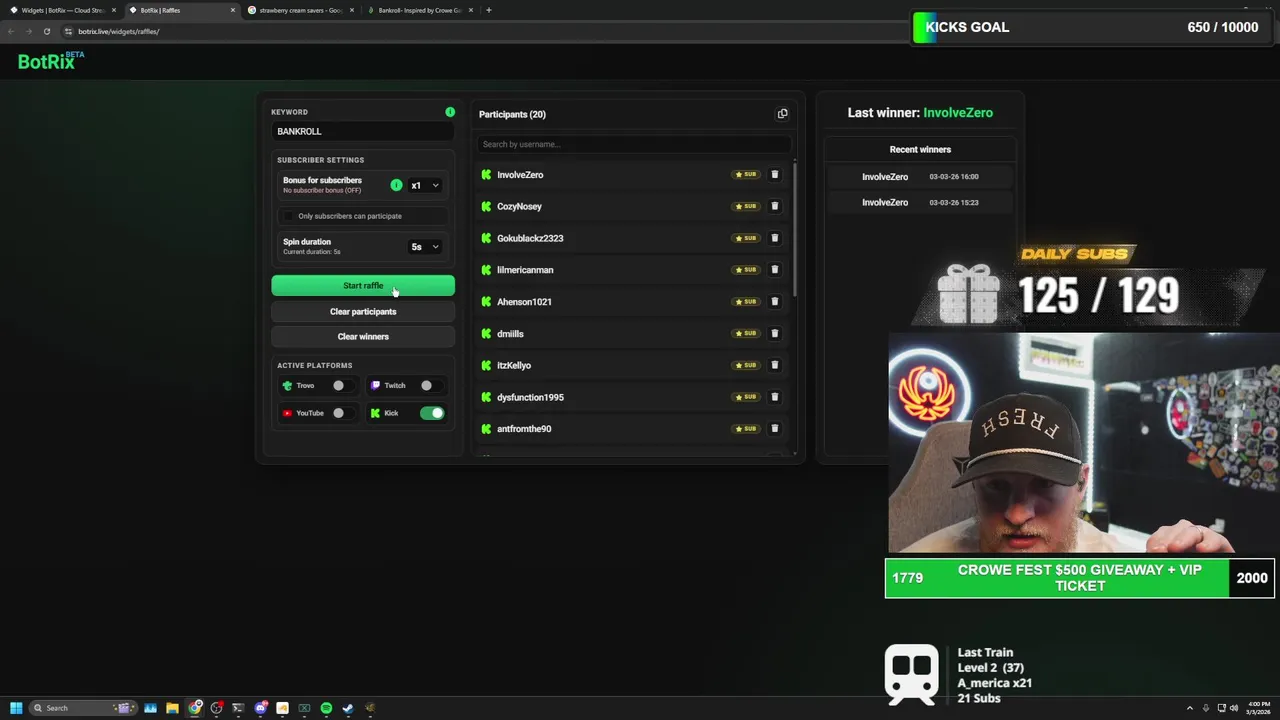Remove dysfunction1995 using the trash icon
The image size is (1280, 720).
[774, 397]
